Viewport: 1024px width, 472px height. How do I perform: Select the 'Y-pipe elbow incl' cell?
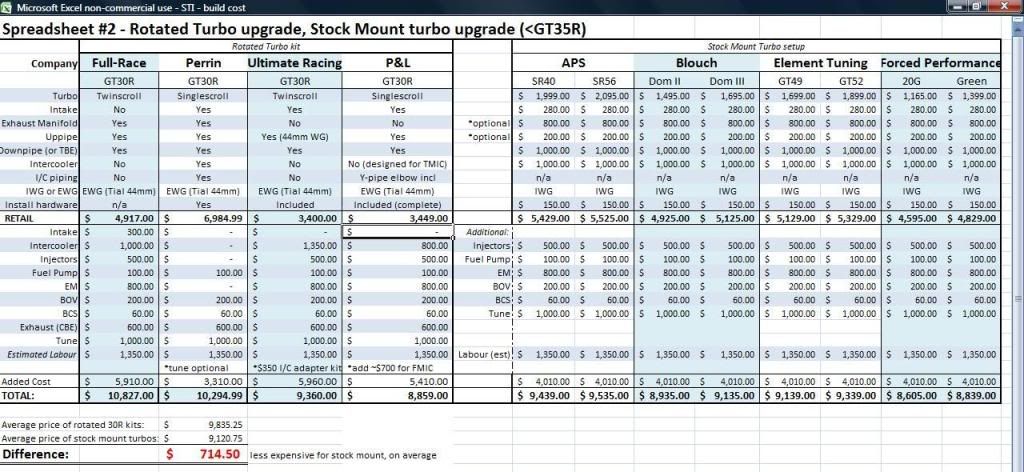[x=397, y=178]
